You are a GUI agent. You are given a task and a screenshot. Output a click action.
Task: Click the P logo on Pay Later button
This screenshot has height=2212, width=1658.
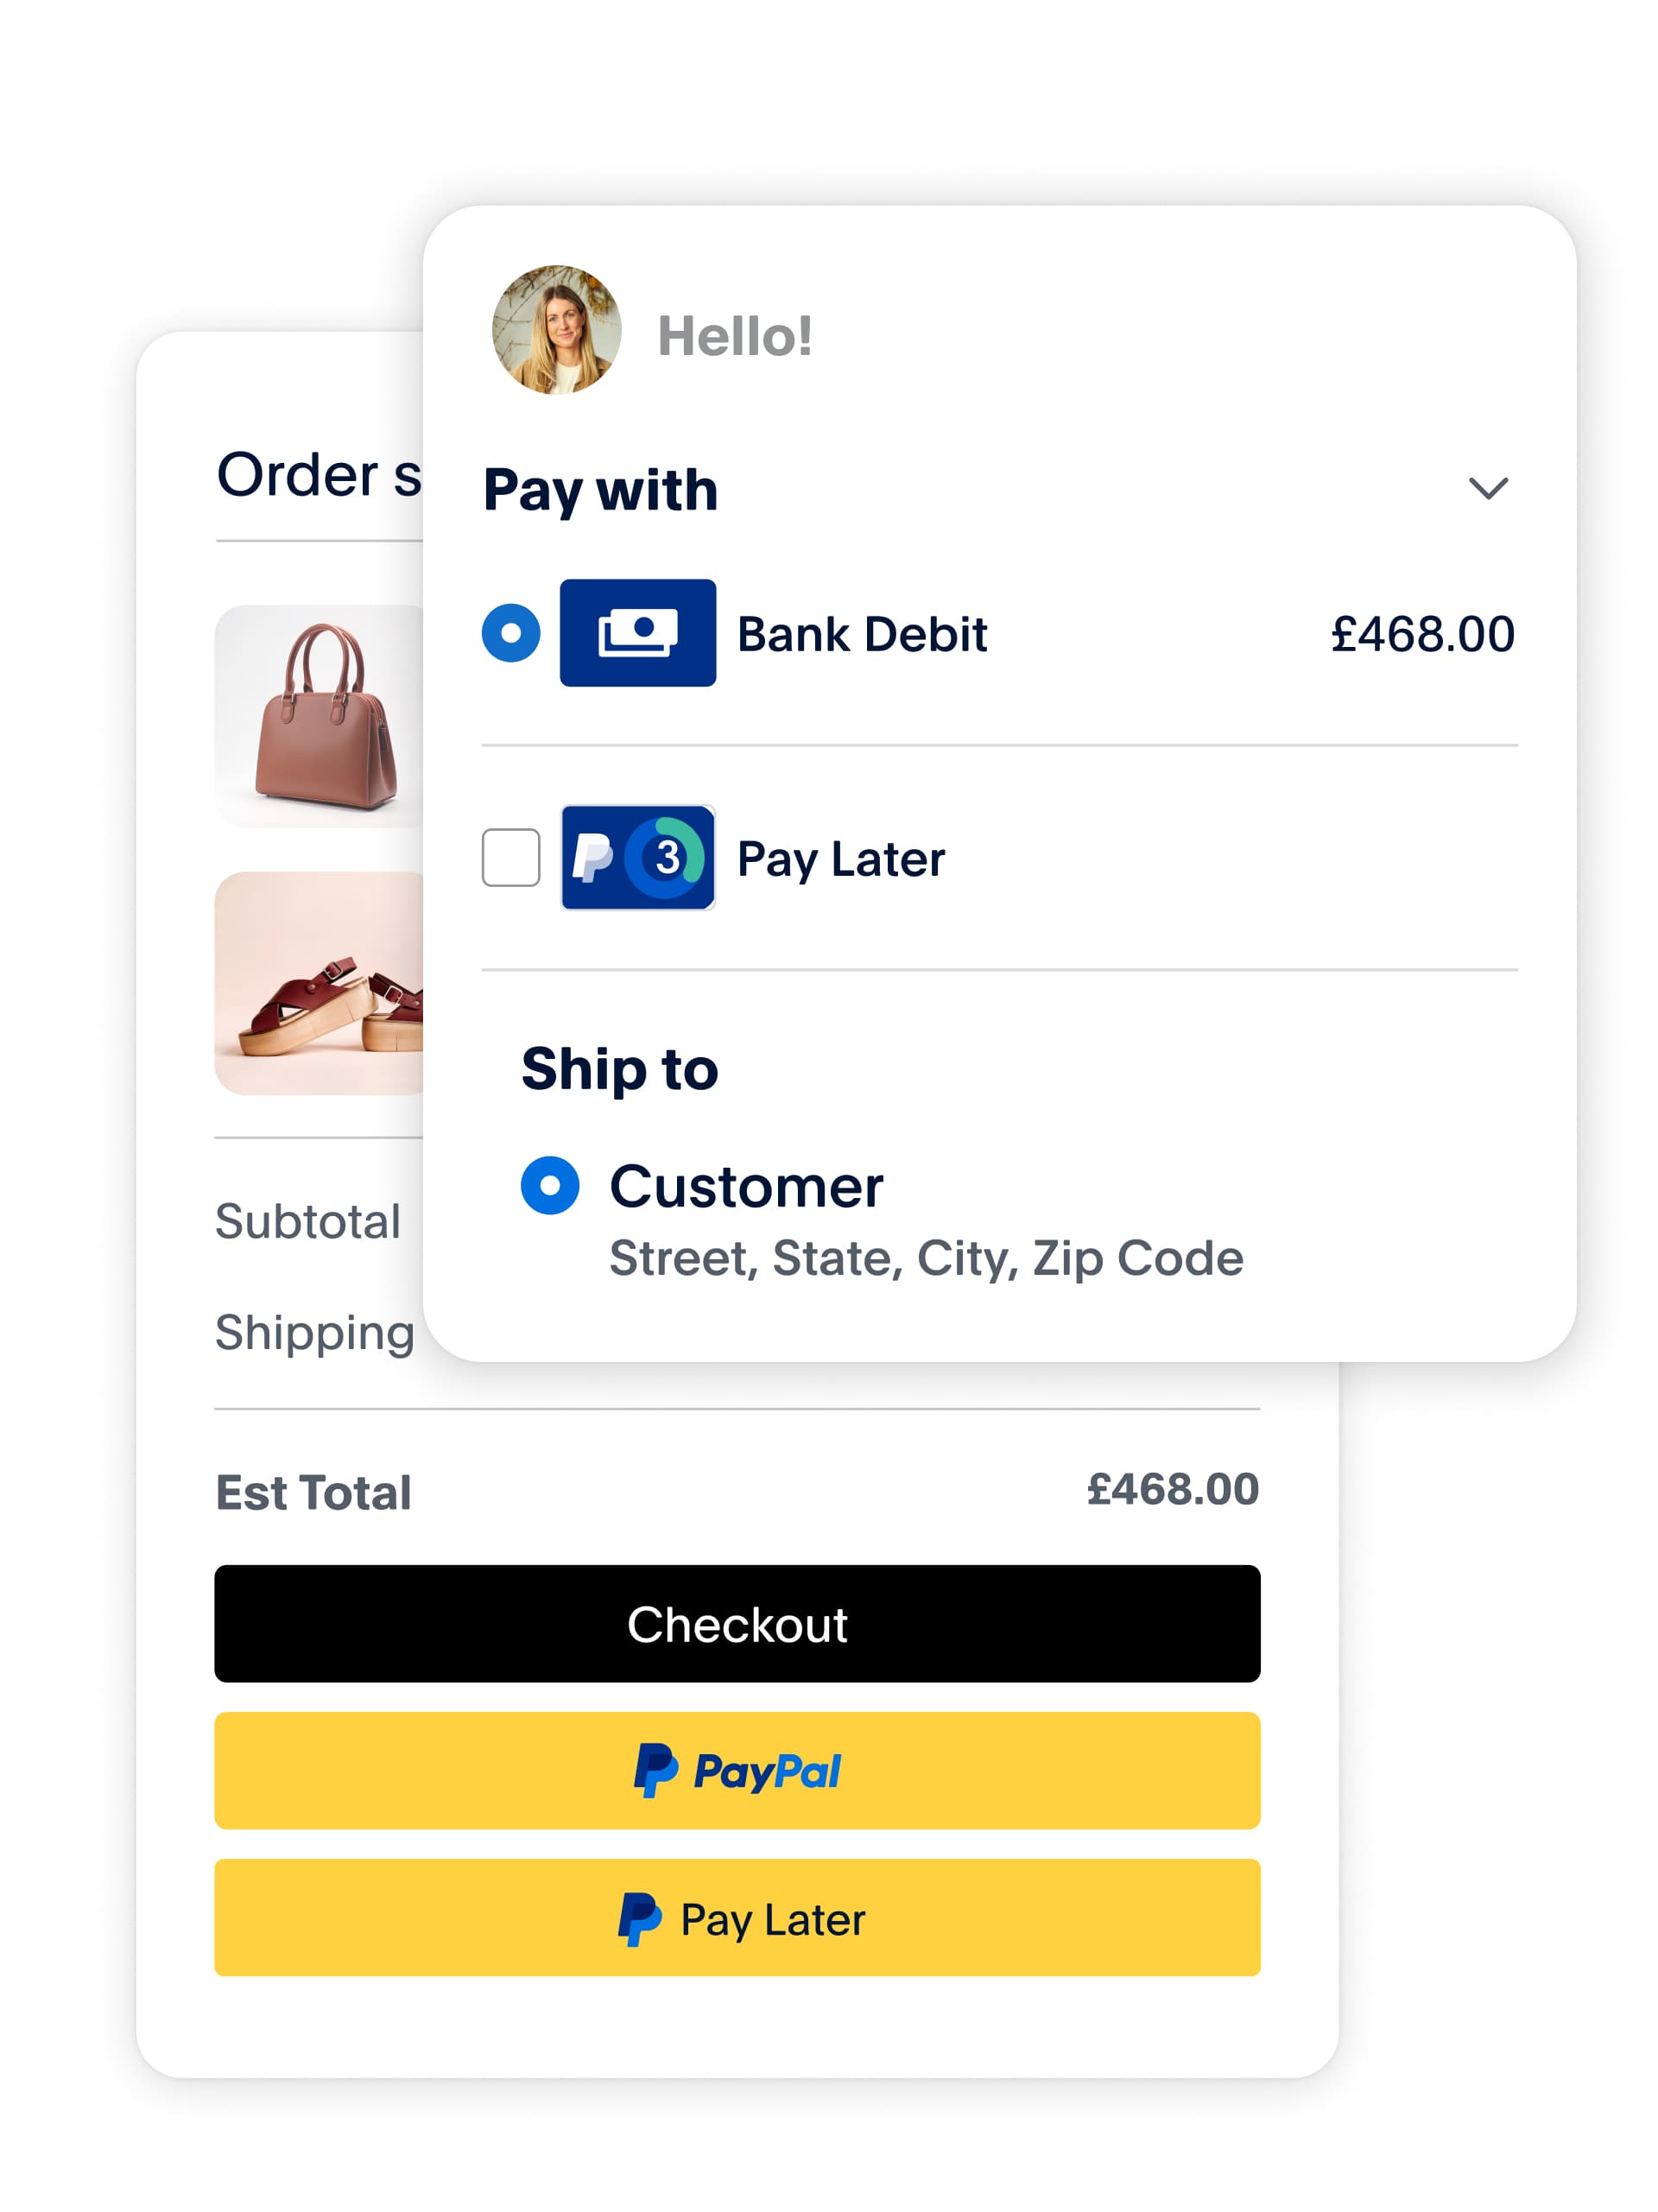click(639, 1919)
